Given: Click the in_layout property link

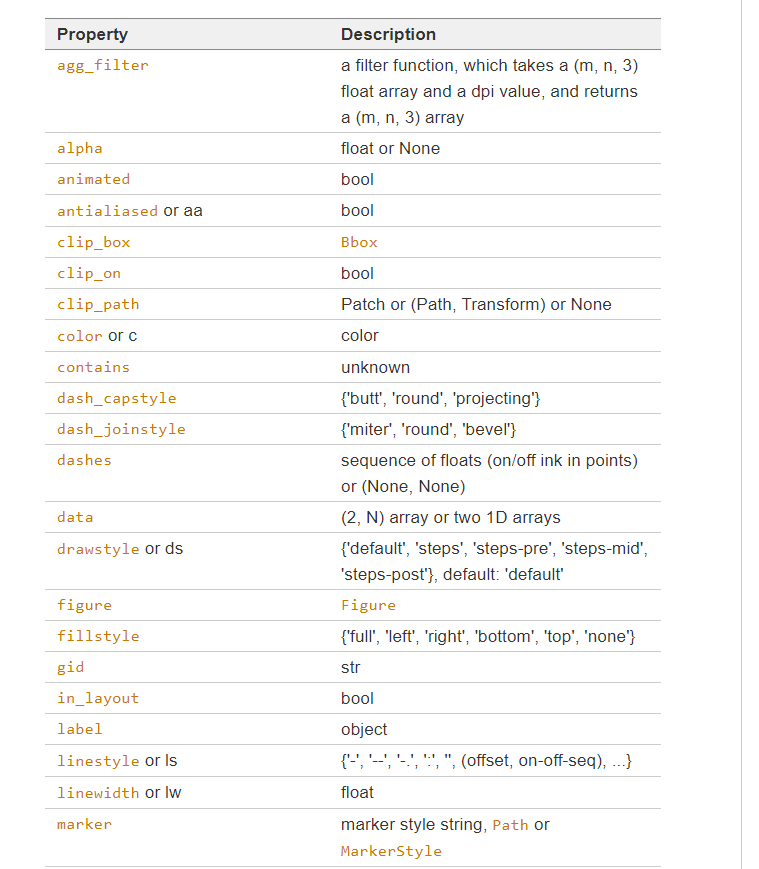Looking at the screenshot, I should click(x=98, y=698).
